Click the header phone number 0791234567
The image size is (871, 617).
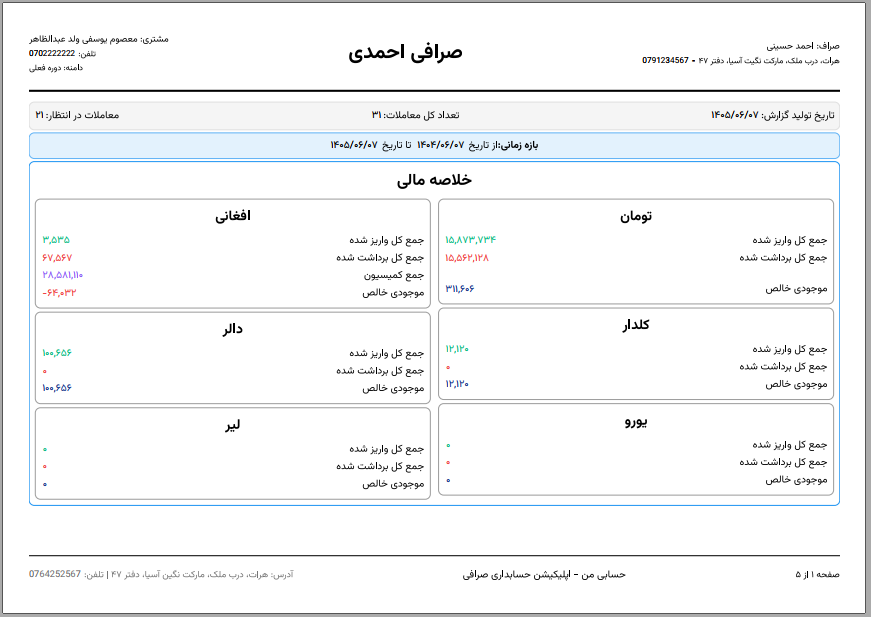[665, 60]
